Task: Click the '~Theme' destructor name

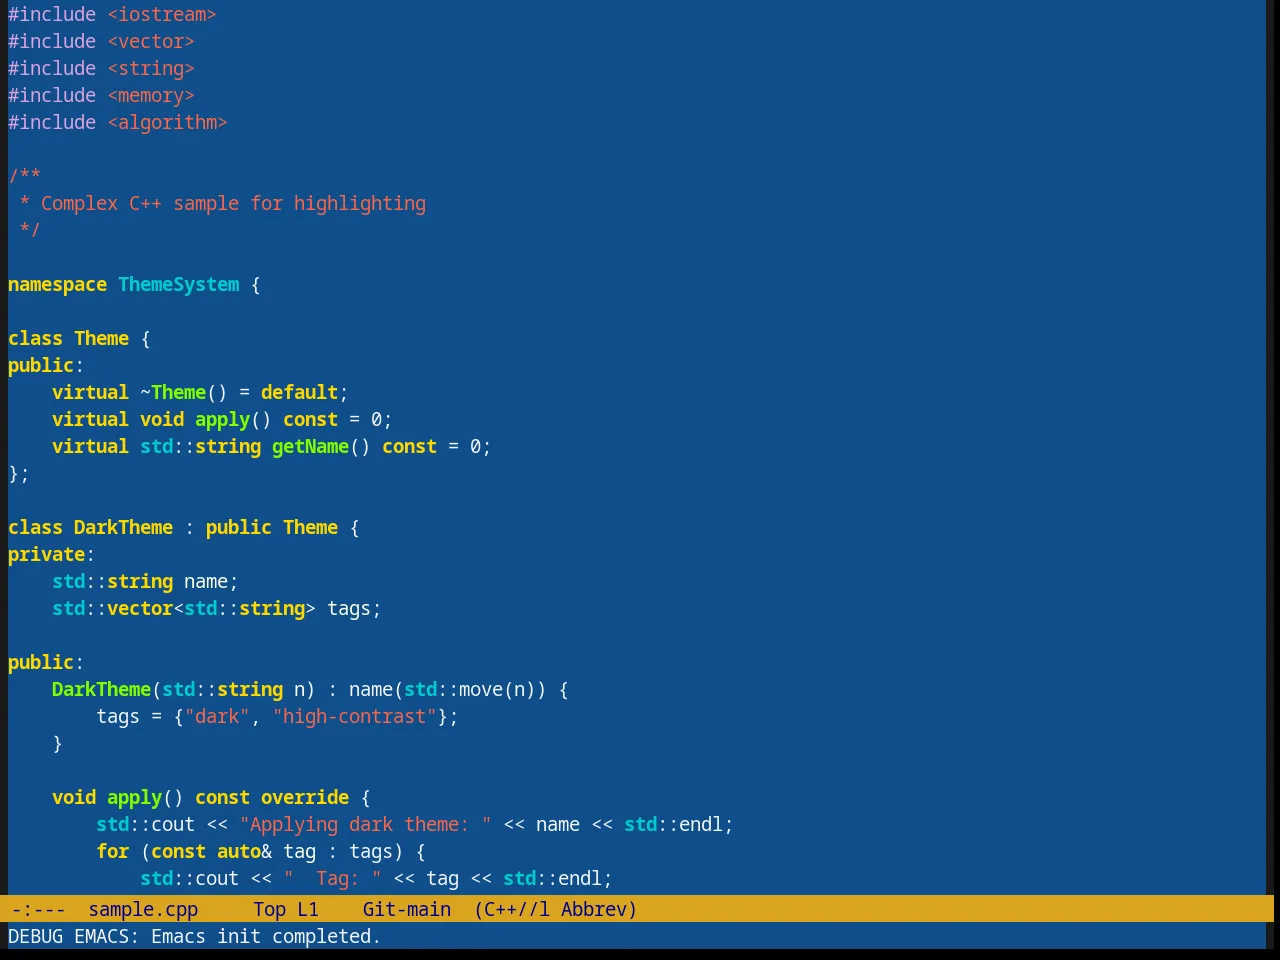Action: [173, 392]
